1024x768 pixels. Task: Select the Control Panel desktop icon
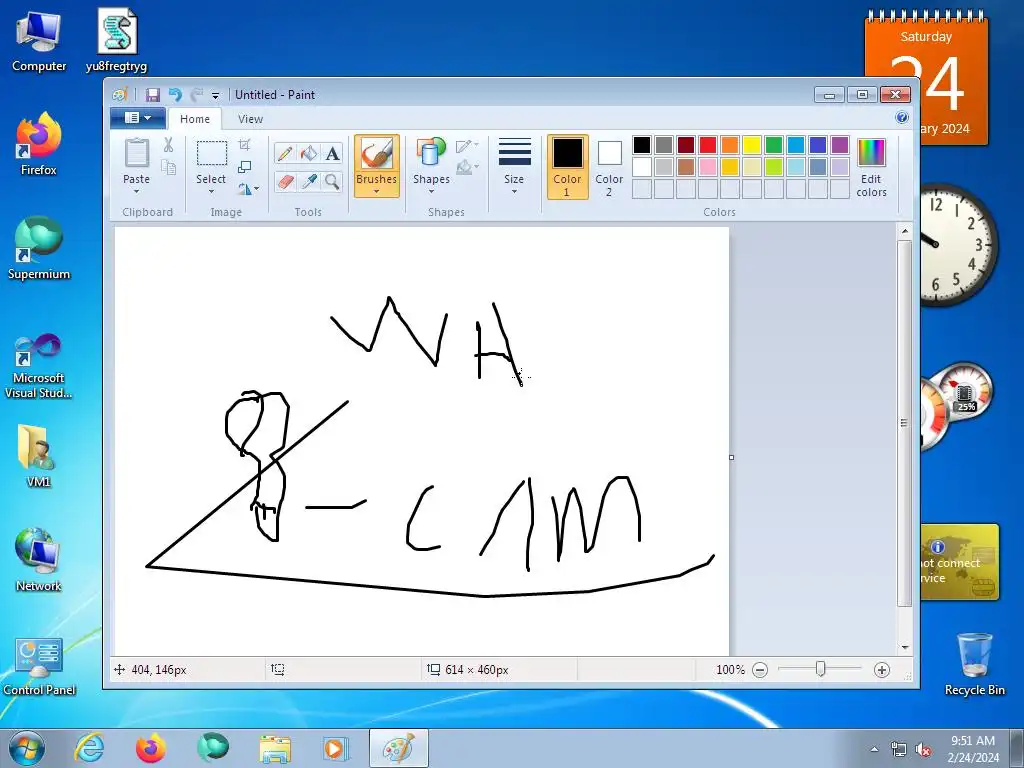pyautogui.click(x=39, y=666)
